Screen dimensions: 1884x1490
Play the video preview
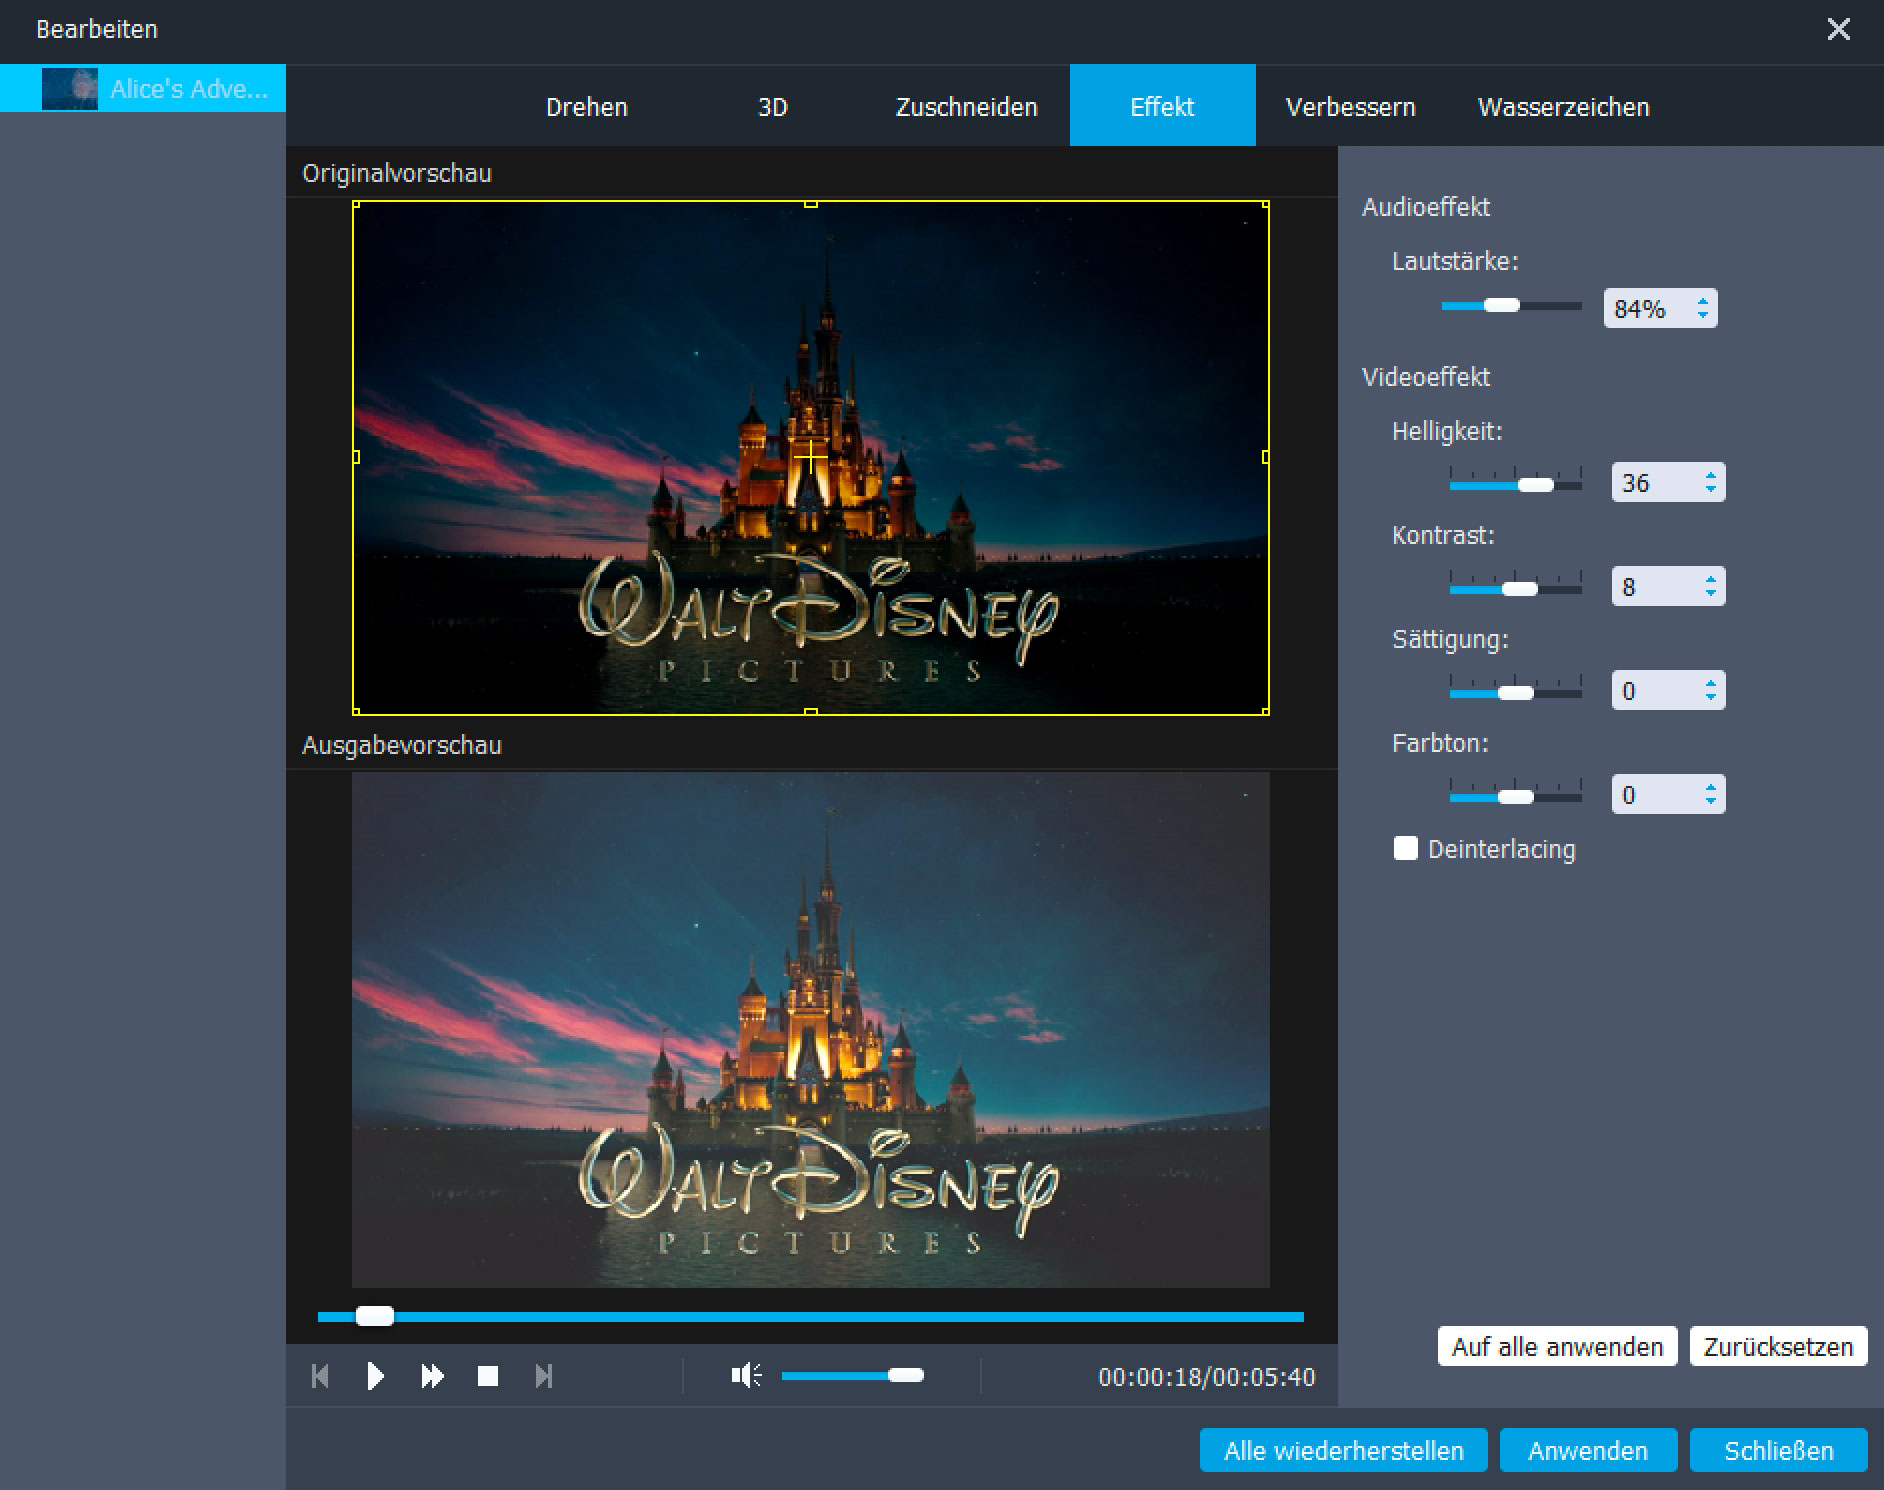pos(375,1376)
